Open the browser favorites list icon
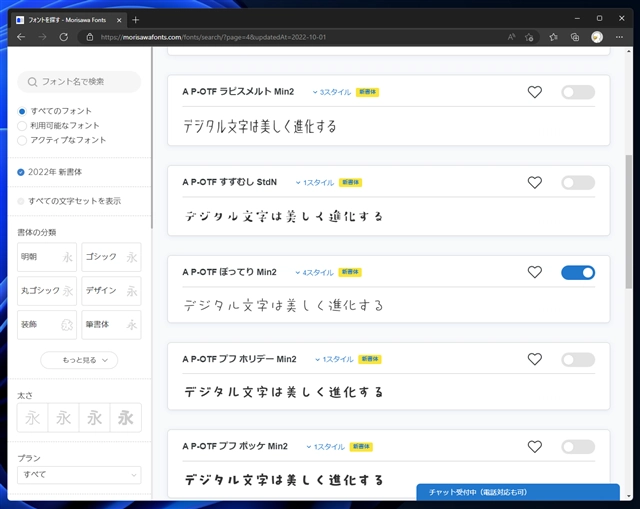The height and width of the screenshot is (509, 640). pyautogui.click(x=553, y=37)
